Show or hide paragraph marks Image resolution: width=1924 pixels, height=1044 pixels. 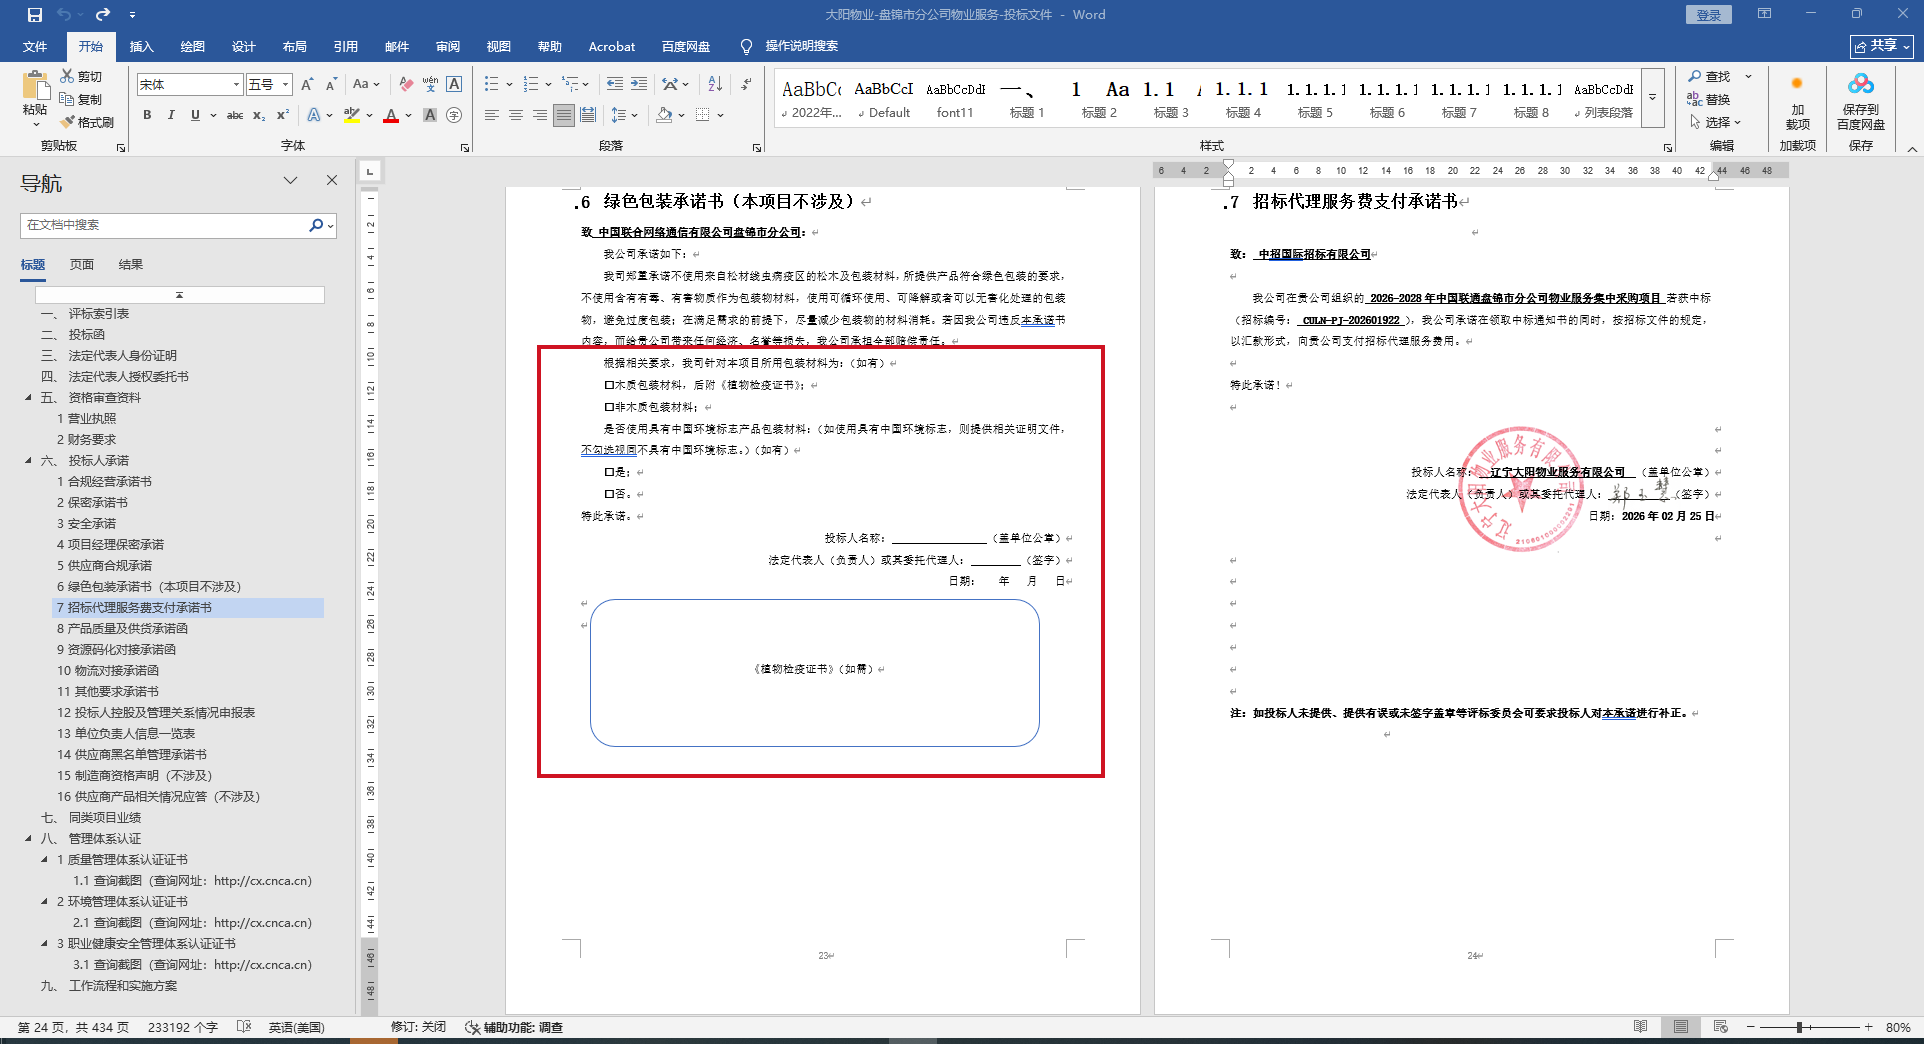(746, 84)
